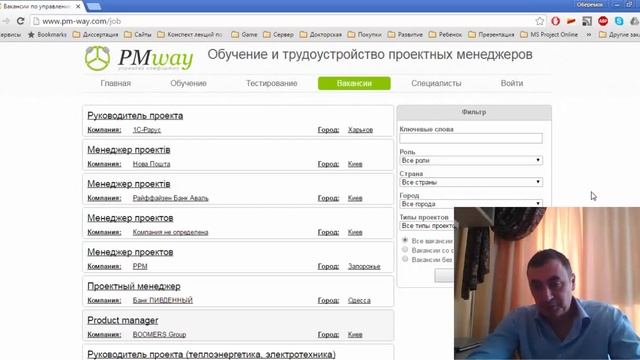Open the Тестирование menu item
Image resolution: width=640 pixels, height=360 pixels.
coord(271,83)
